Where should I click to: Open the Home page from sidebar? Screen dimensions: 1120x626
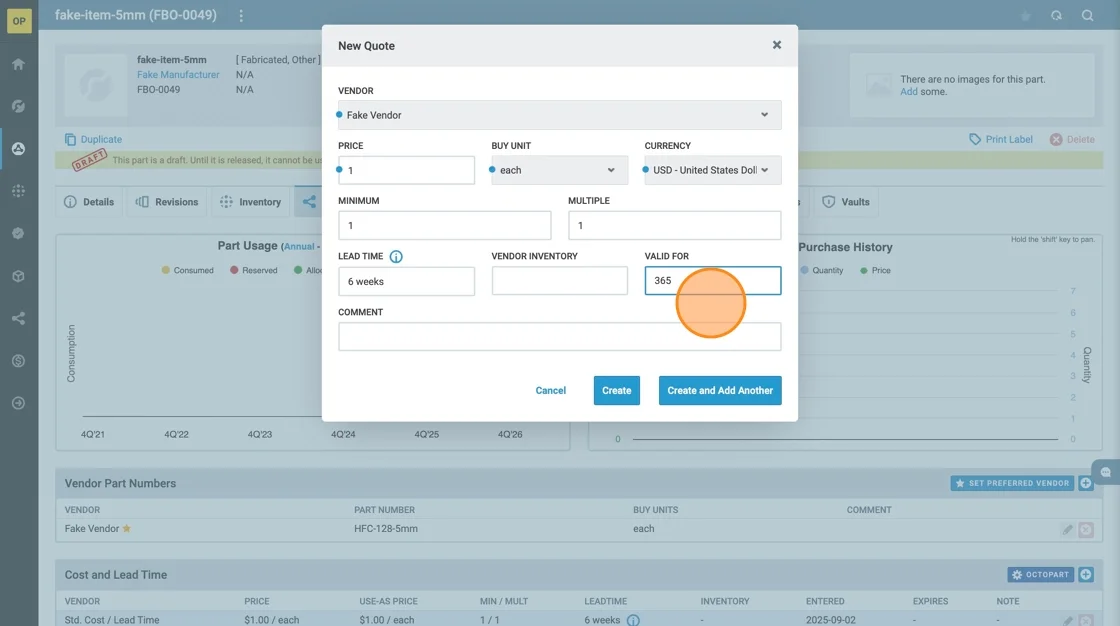click(x=18, y=64)
